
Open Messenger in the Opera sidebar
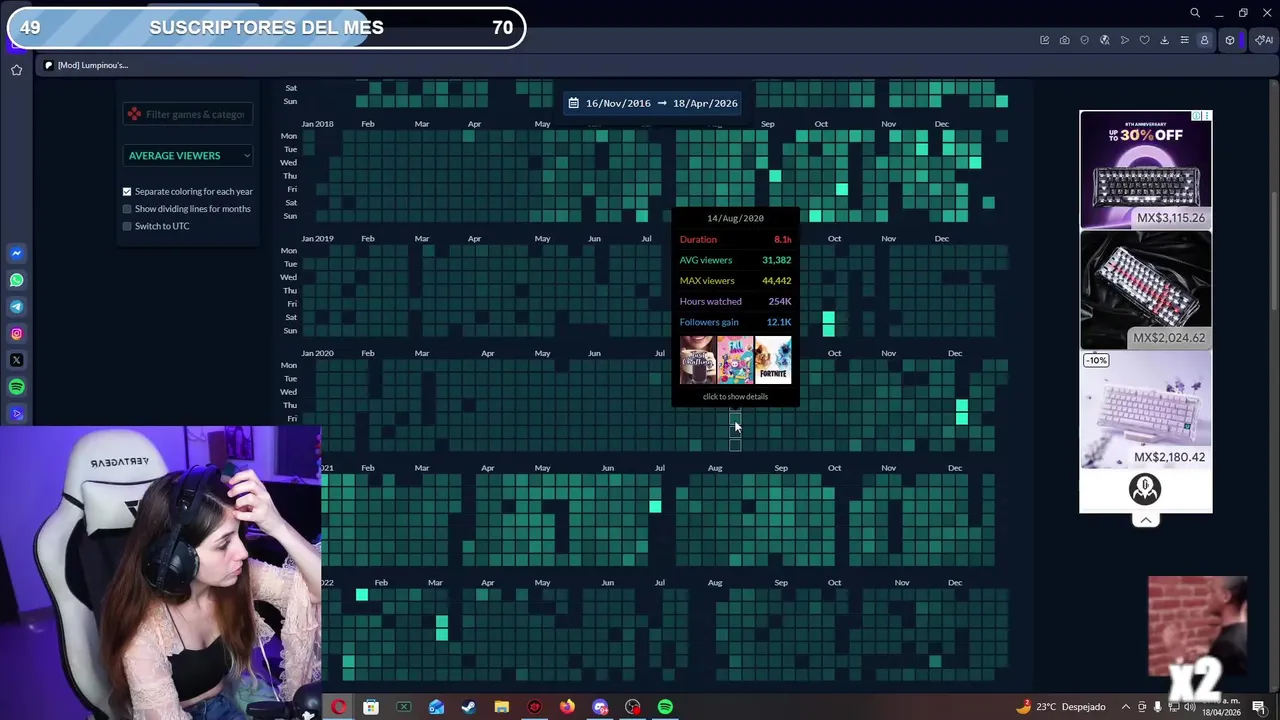(16, 253)
